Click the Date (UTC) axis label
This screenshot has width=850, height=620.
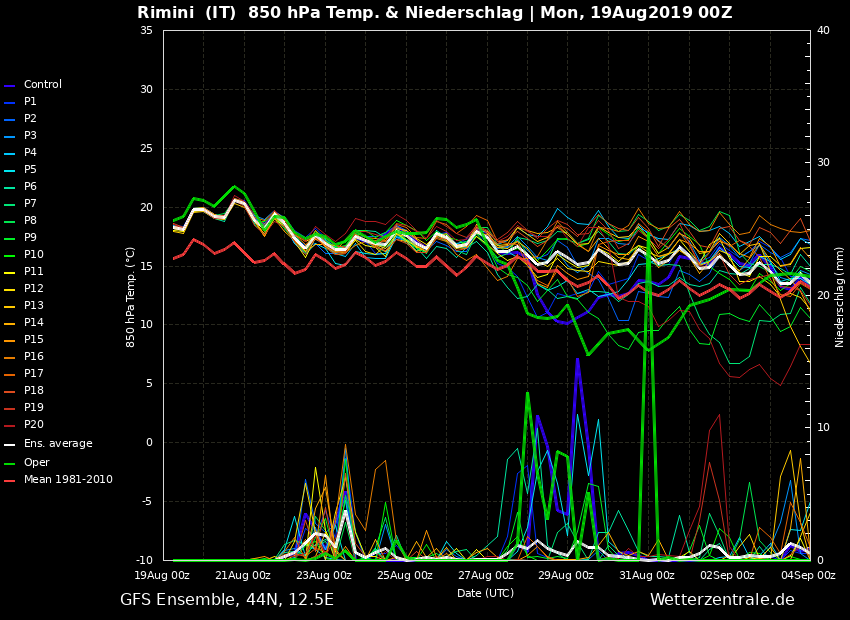[485, 593]
